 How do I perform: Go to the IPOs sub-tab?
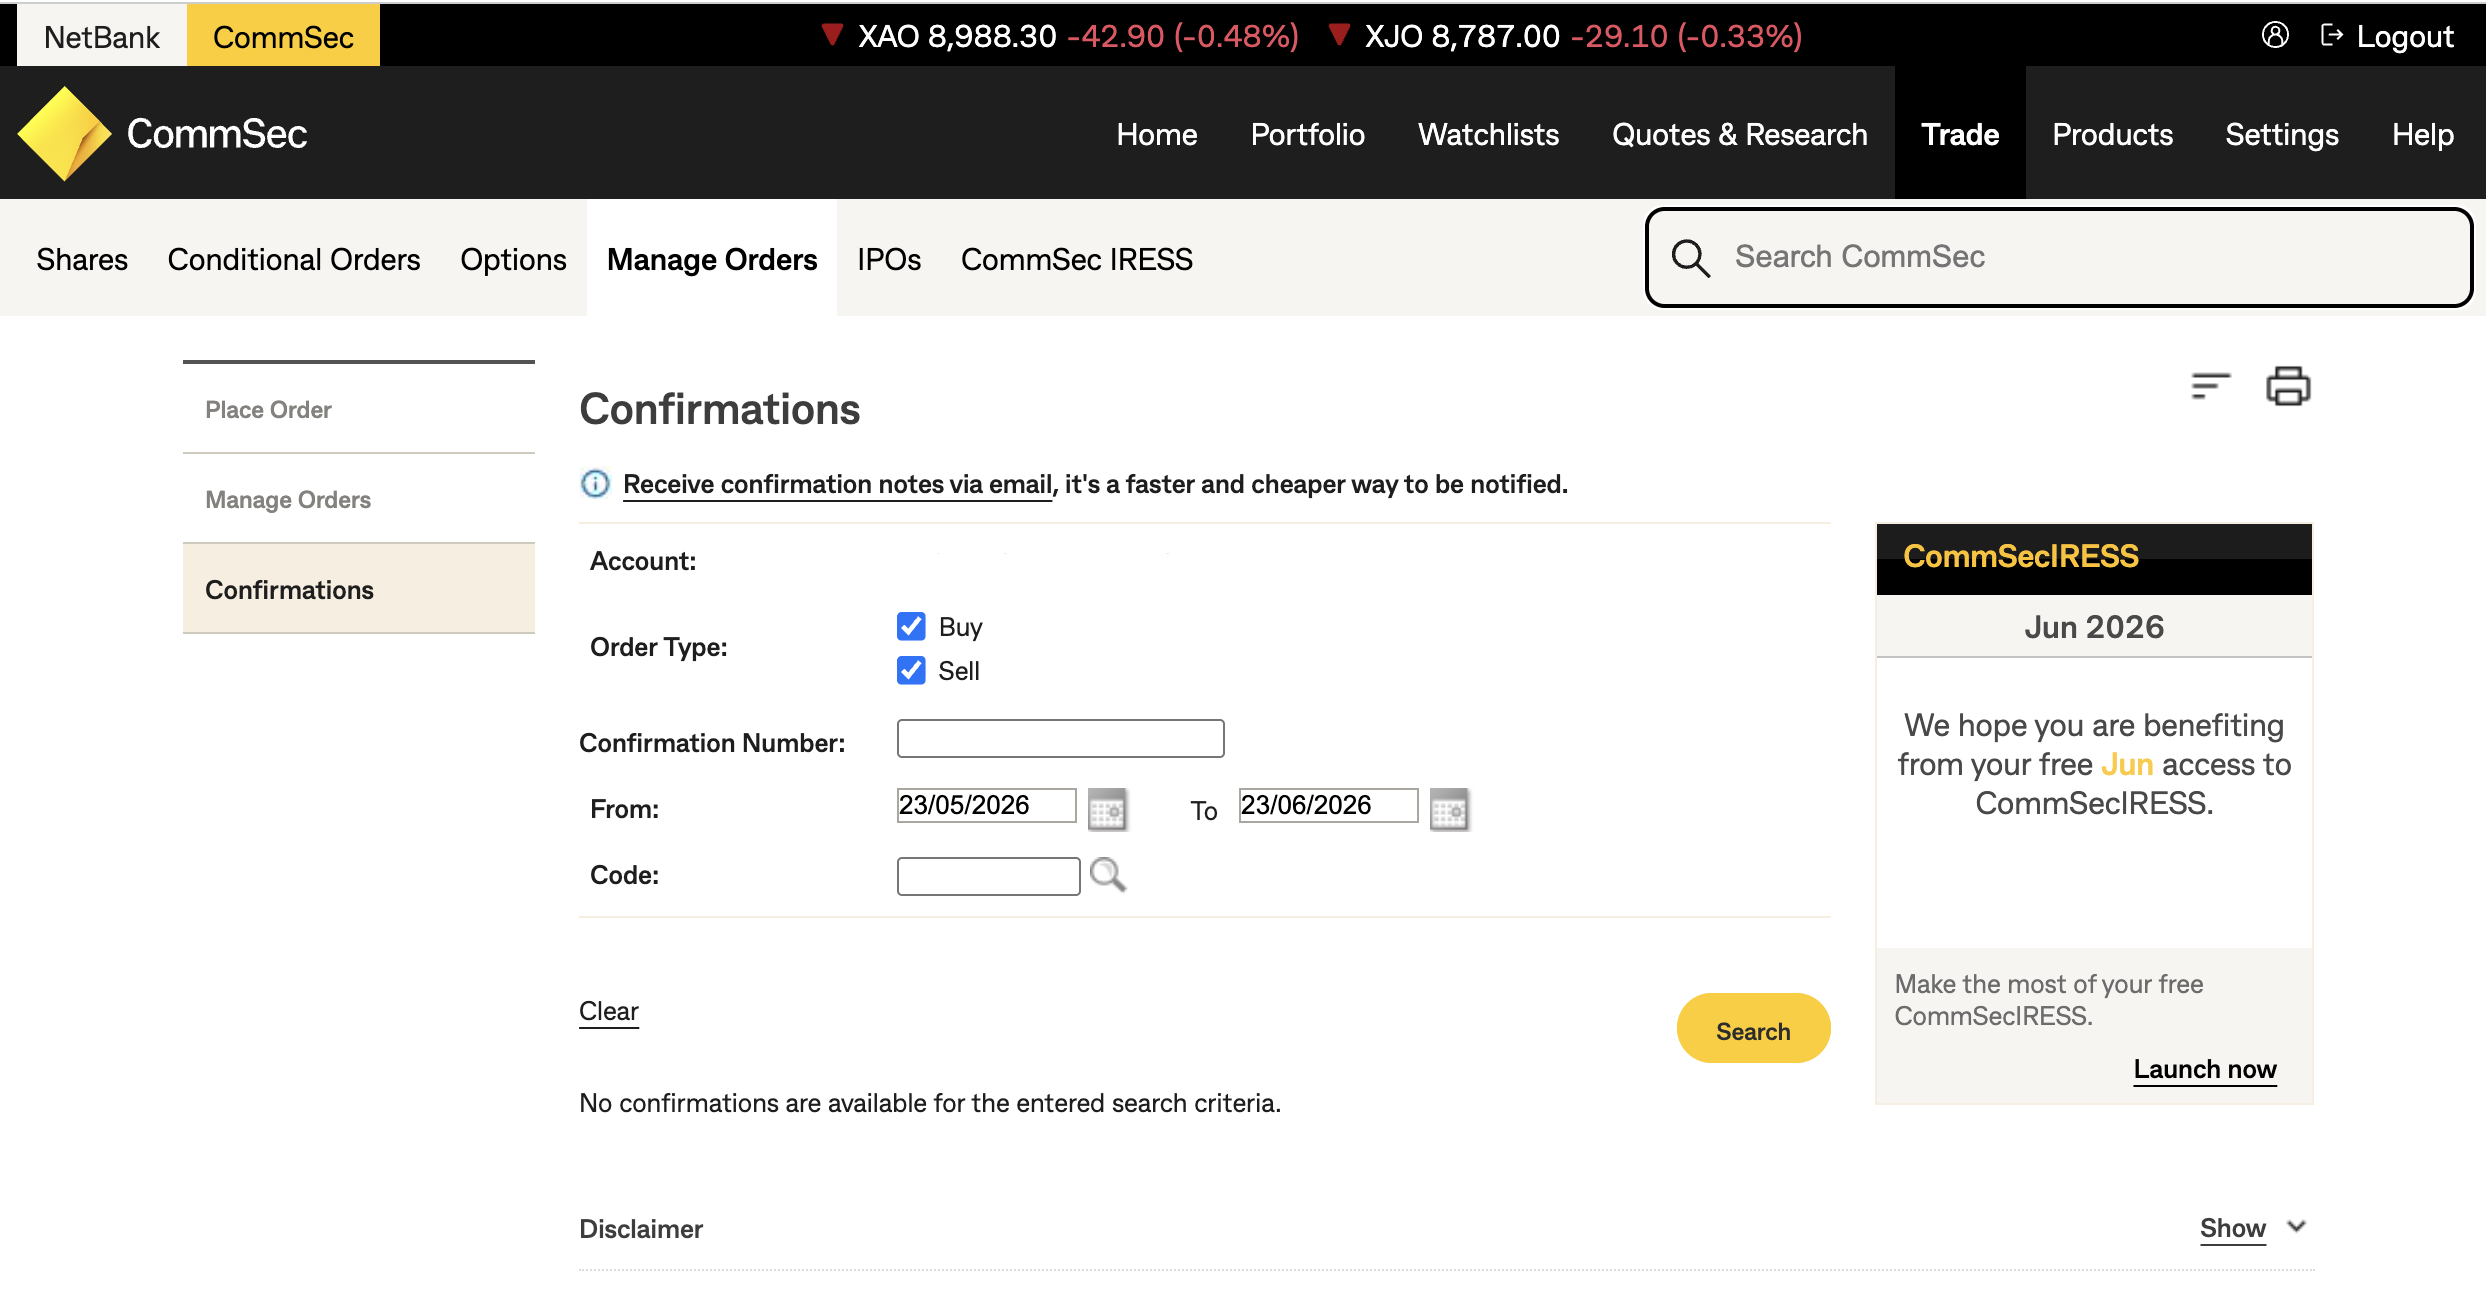coord(889,259)
